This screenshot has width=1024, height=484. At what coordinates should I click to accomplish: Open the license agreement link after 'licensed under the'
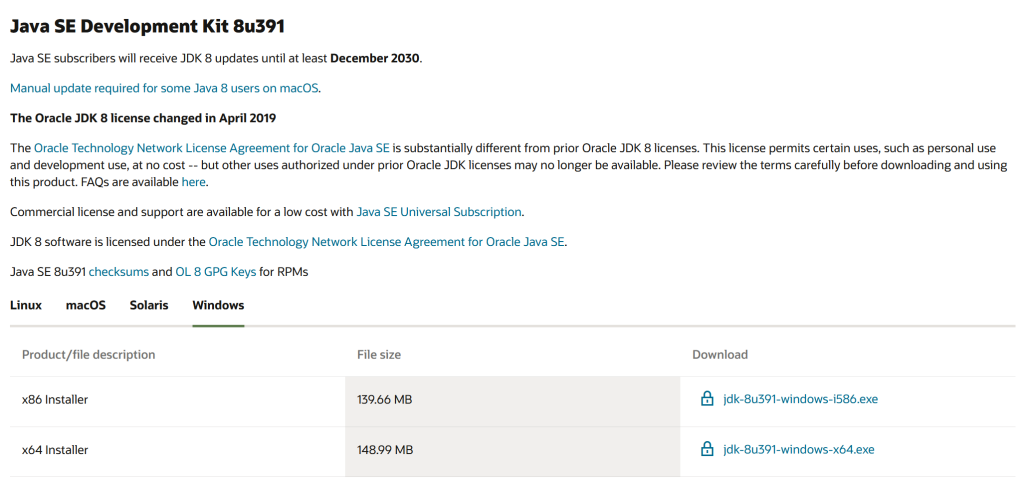(386, 242)
